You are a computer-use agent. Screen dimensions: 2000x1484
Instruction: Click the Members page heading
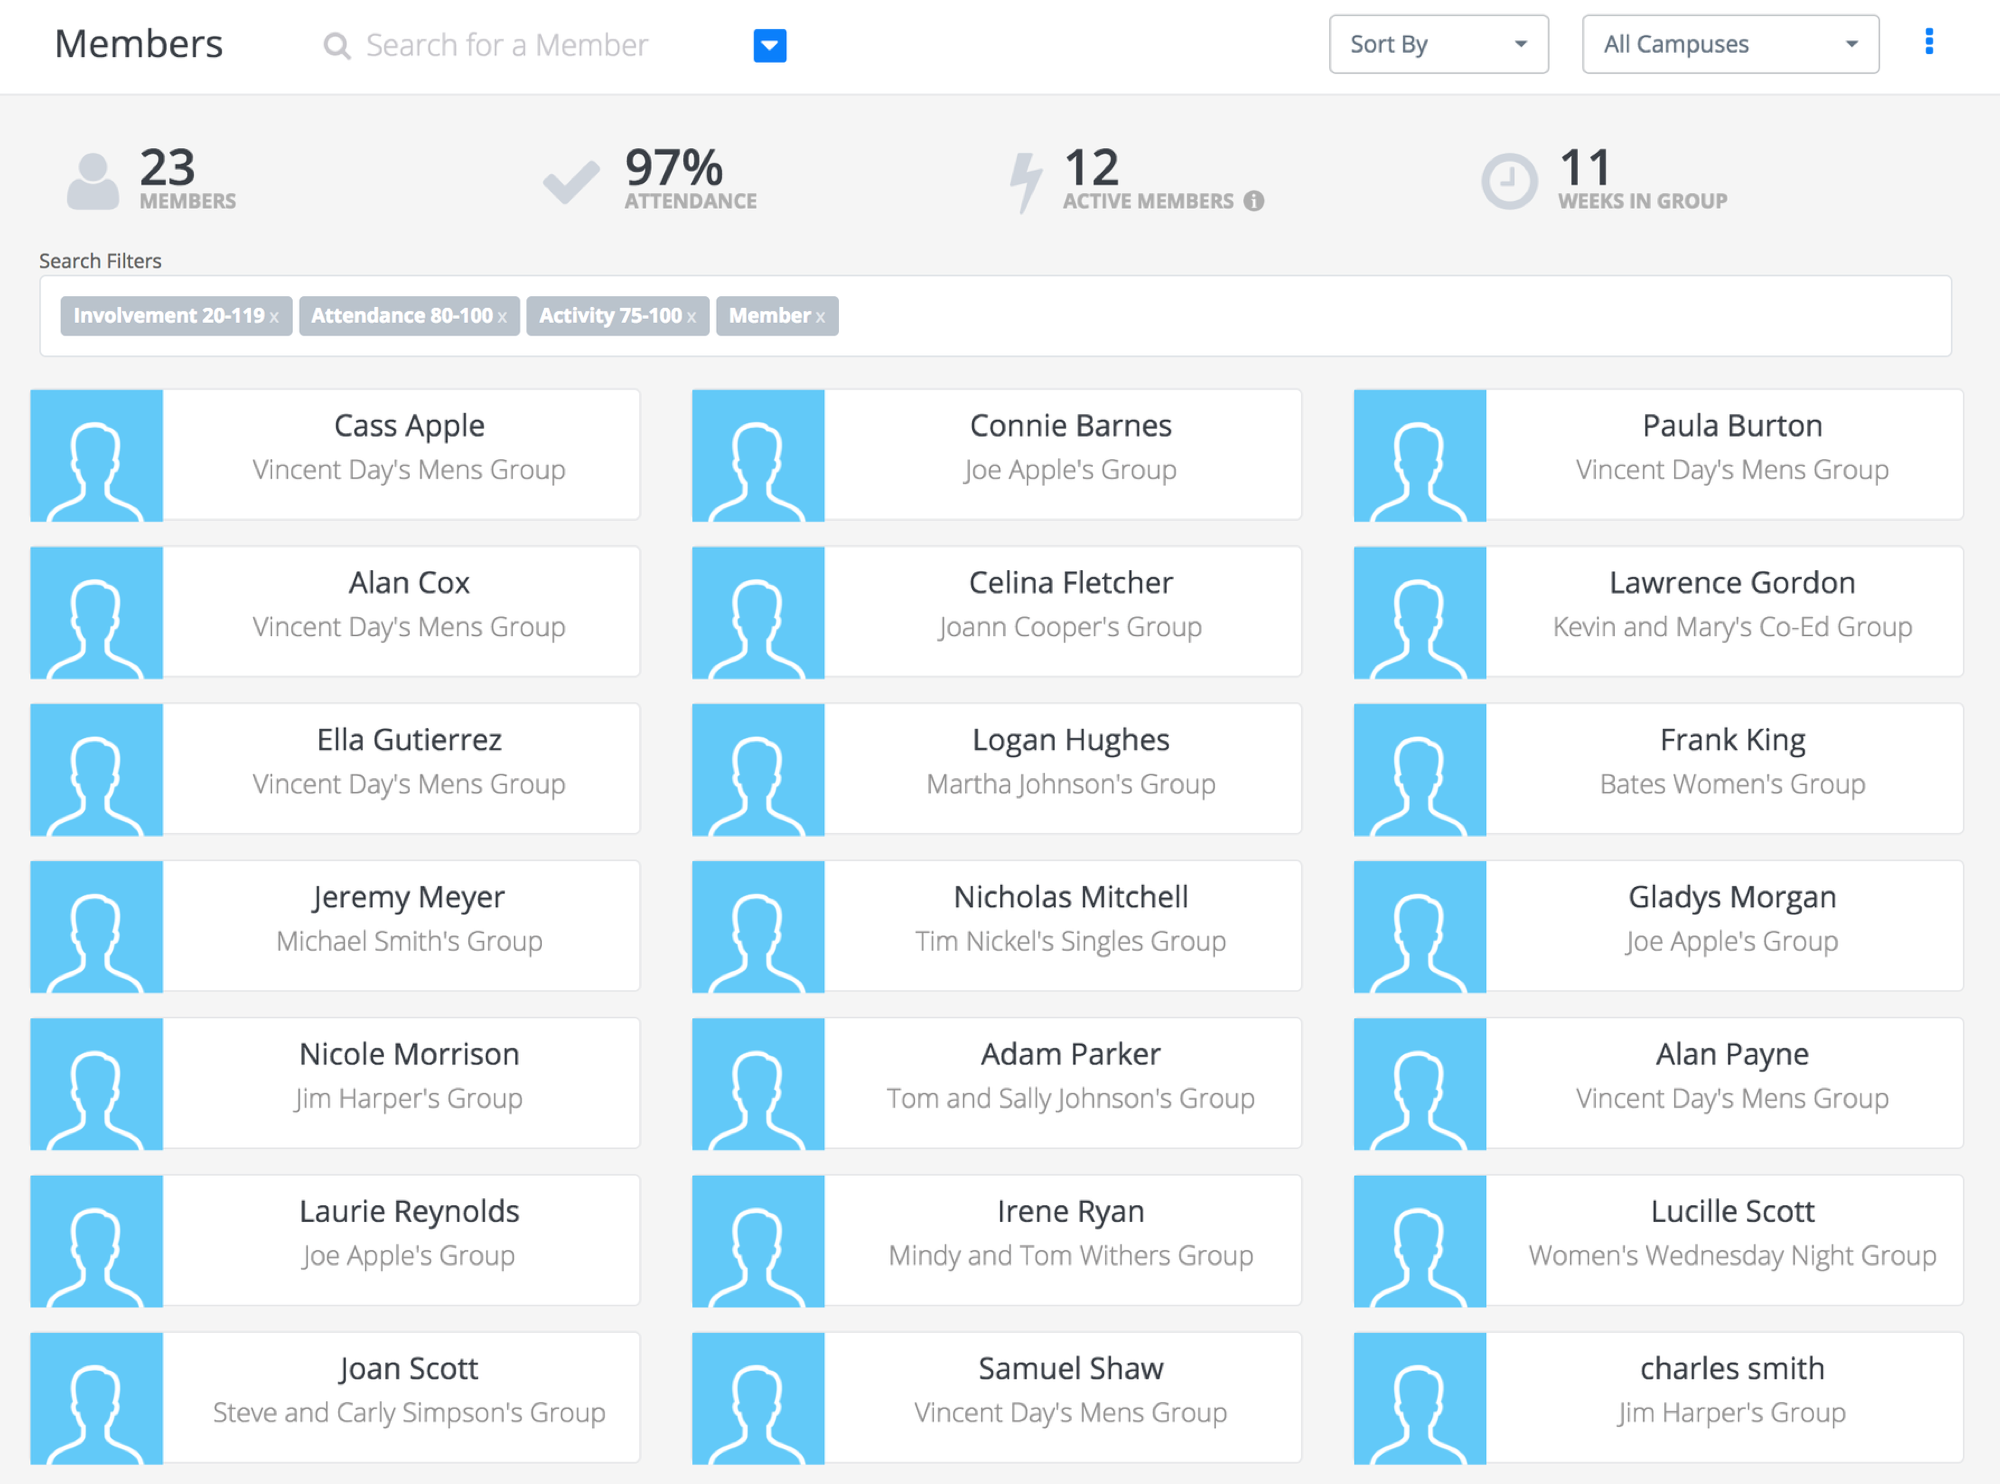click(x=139, y=44)
